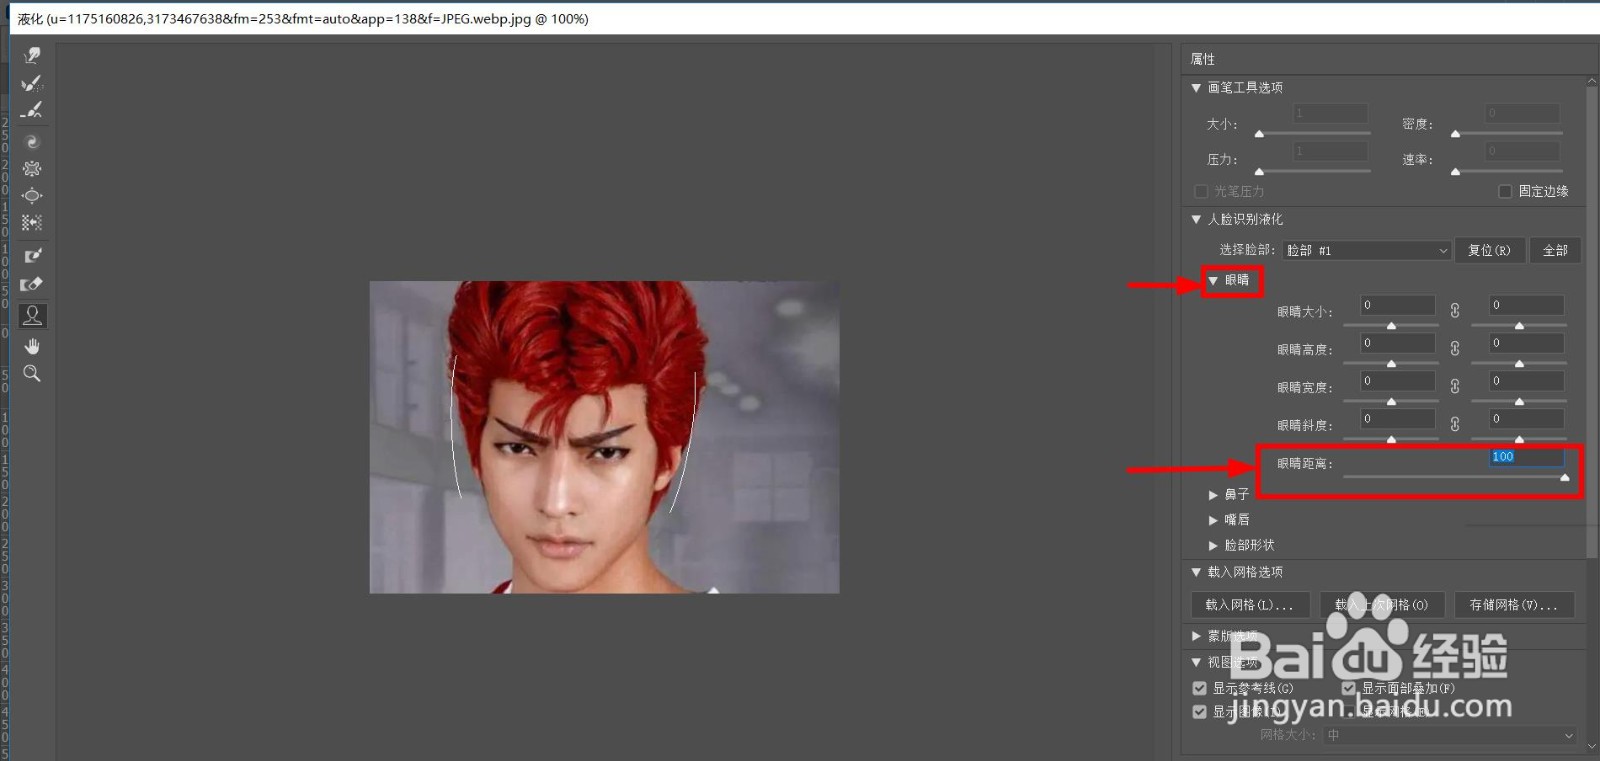Click the brush 压力 value field
This screenshot has height=761, width=1600.
click(1331, 151)
